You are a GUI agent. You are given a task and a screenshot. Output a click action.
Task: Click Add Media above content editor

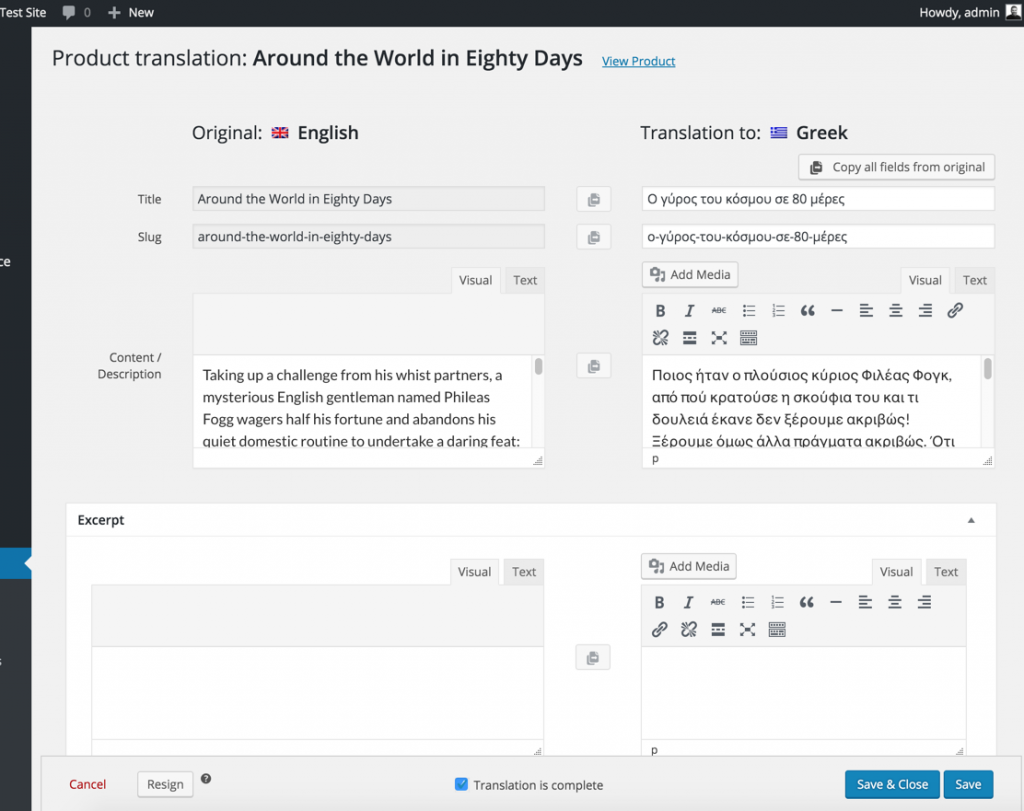click(690, 274)
